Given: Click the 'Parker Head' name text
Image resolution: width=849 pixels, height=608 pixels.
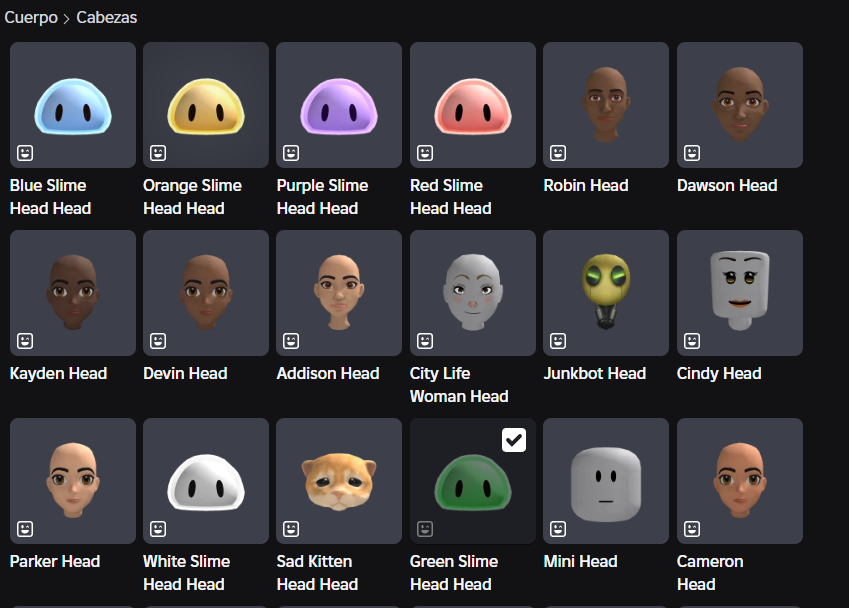Looking at the screenshot, I should click(55, 561).
